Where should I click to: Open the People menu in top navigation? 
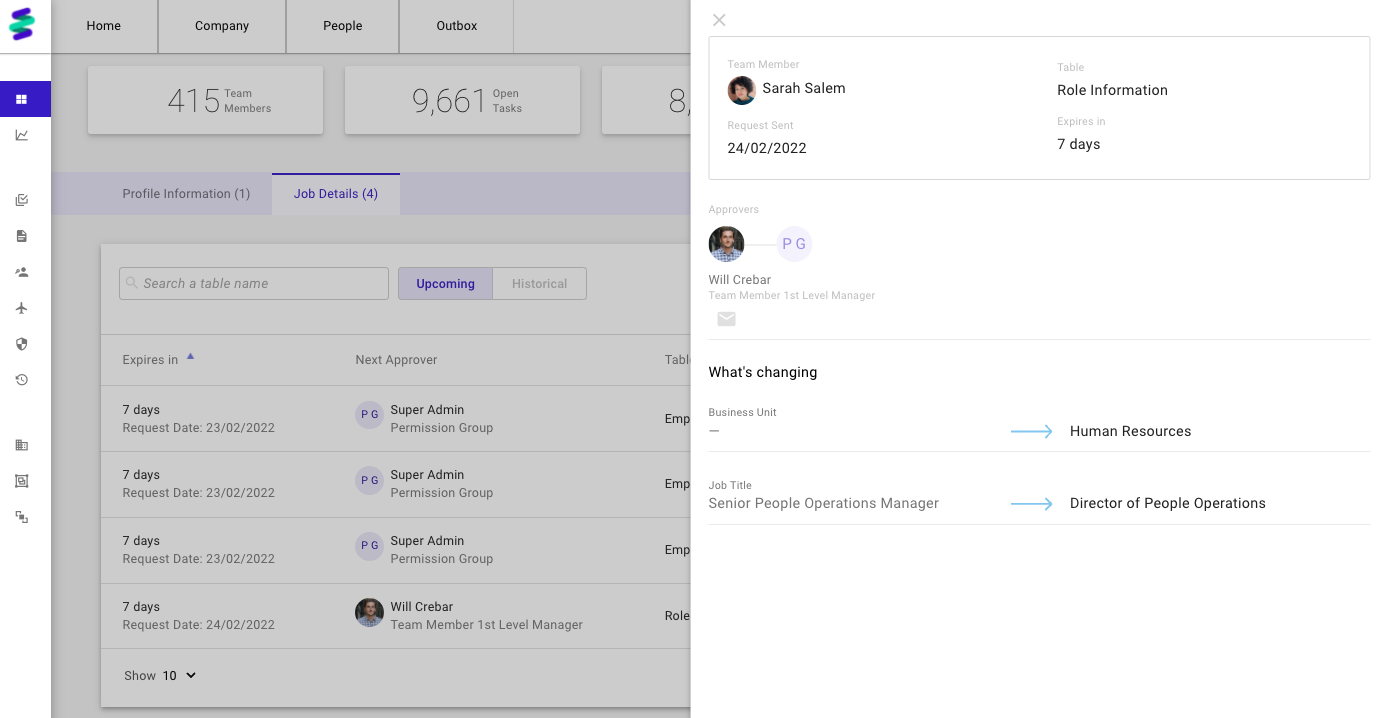342,26
